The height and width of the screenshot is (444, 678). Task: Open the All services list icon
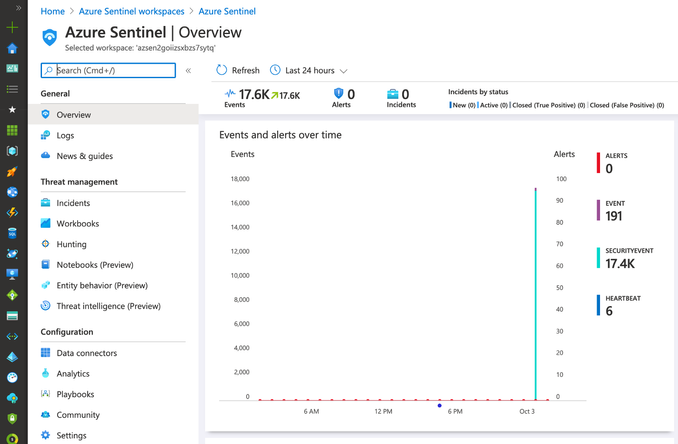click(x=12, y=89)
